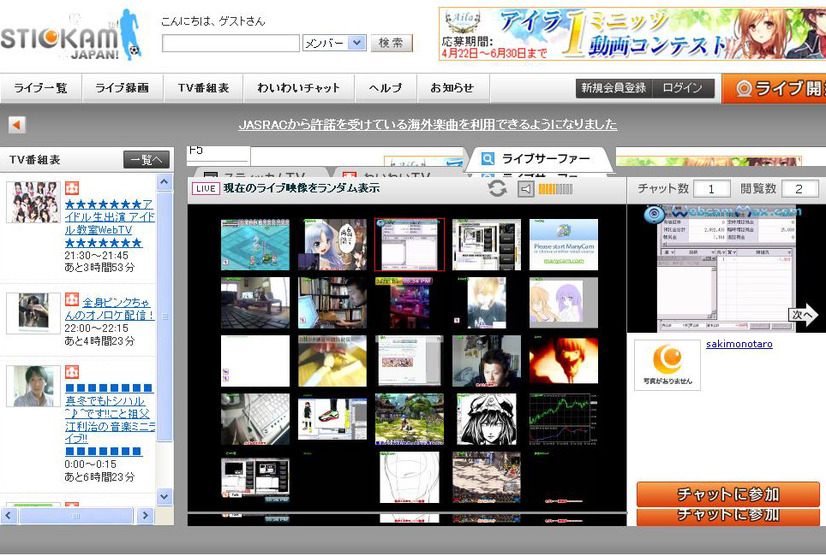Open the member search type dropdown
Image resolution: width=826 pixels, height=556 pixels.
[335, 43]
